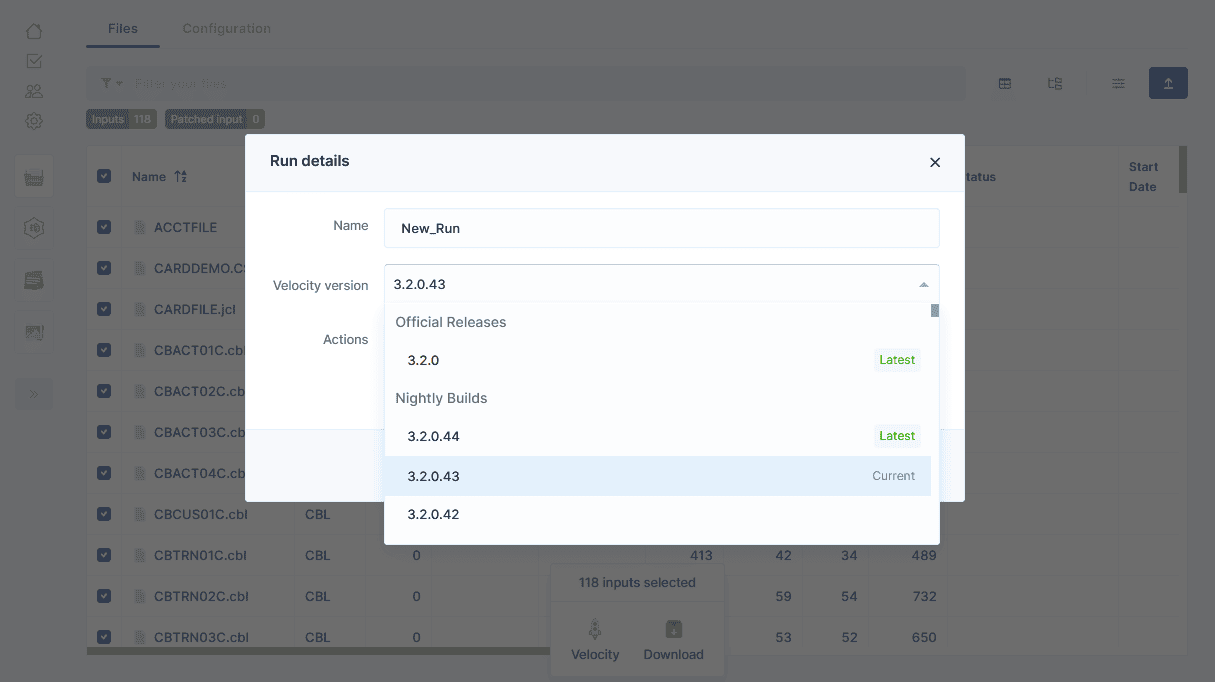
Task: Edit the Name field containing New_Run
Action: point(662,228)
